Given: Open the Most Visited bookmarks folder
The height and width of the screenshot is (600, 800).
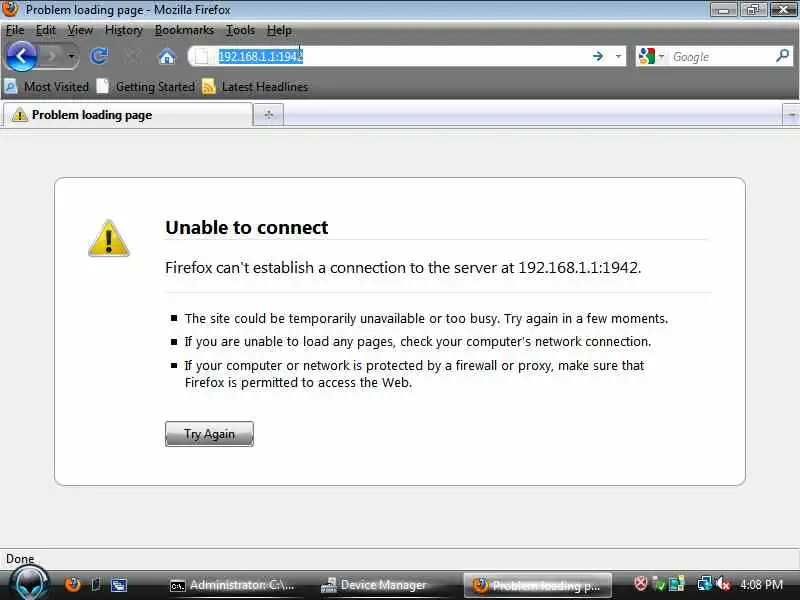Looking at the screenshot, I should 47,87.
